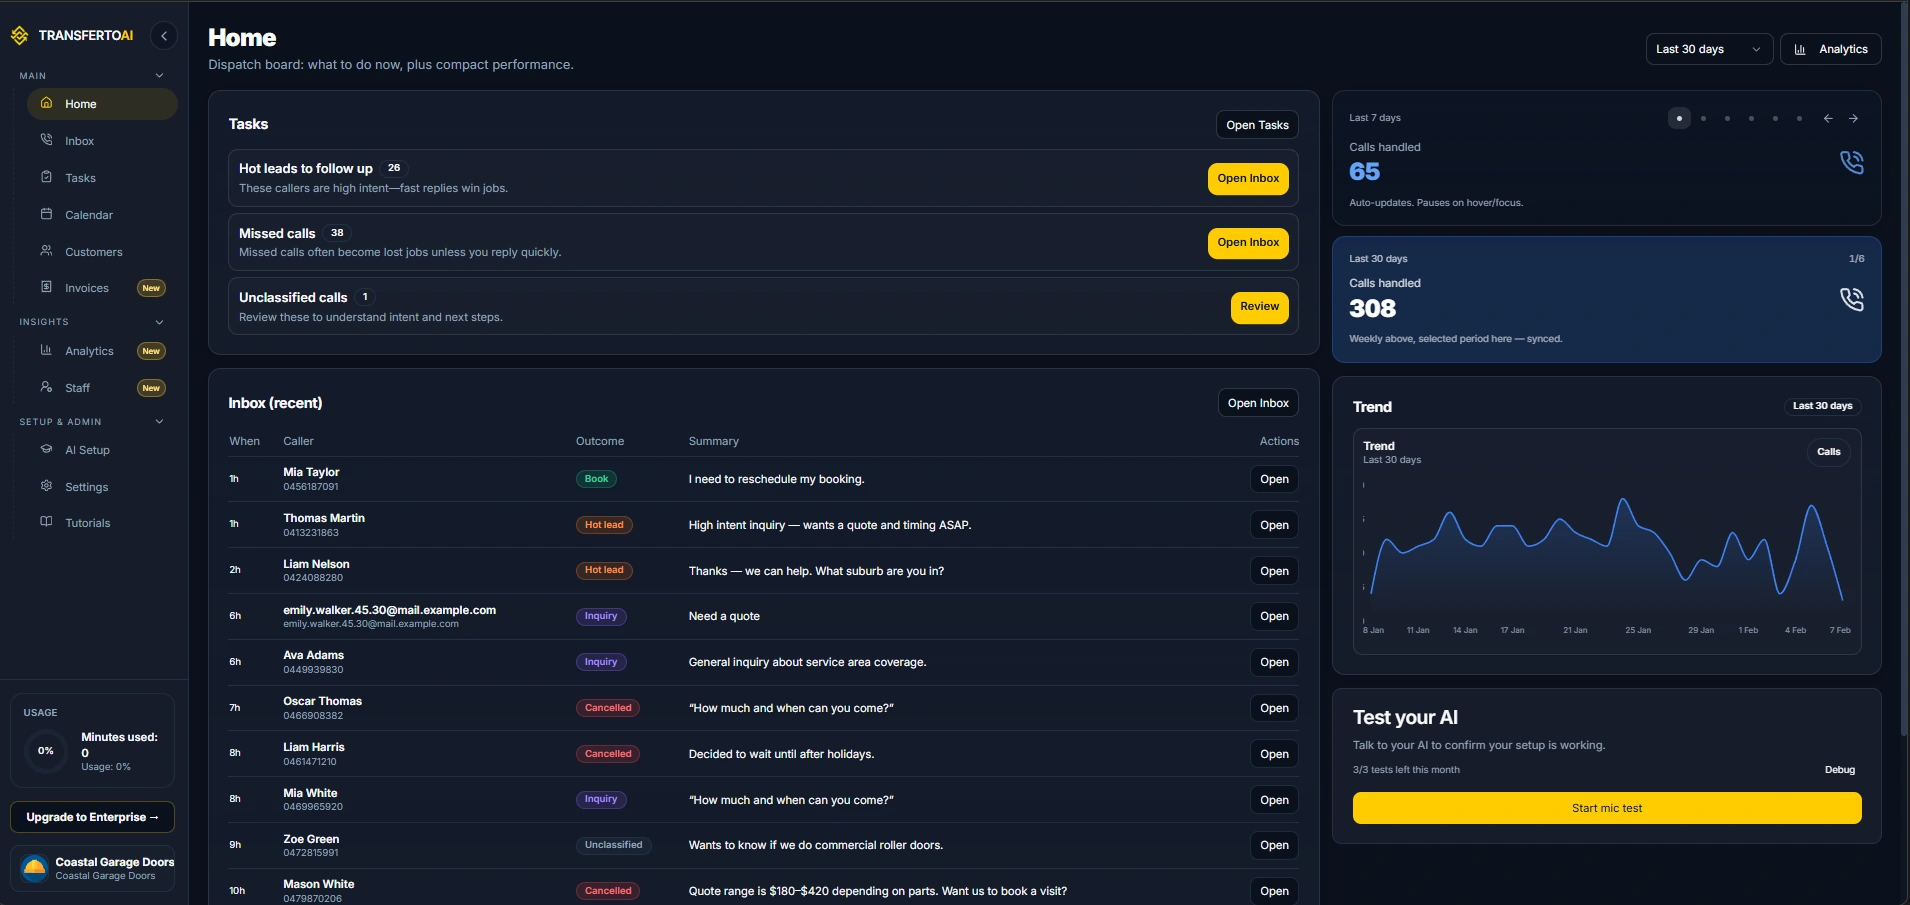Open AI Setup in sidebar
Screen dimensions: 1910x905
click(x=87, y=450)
